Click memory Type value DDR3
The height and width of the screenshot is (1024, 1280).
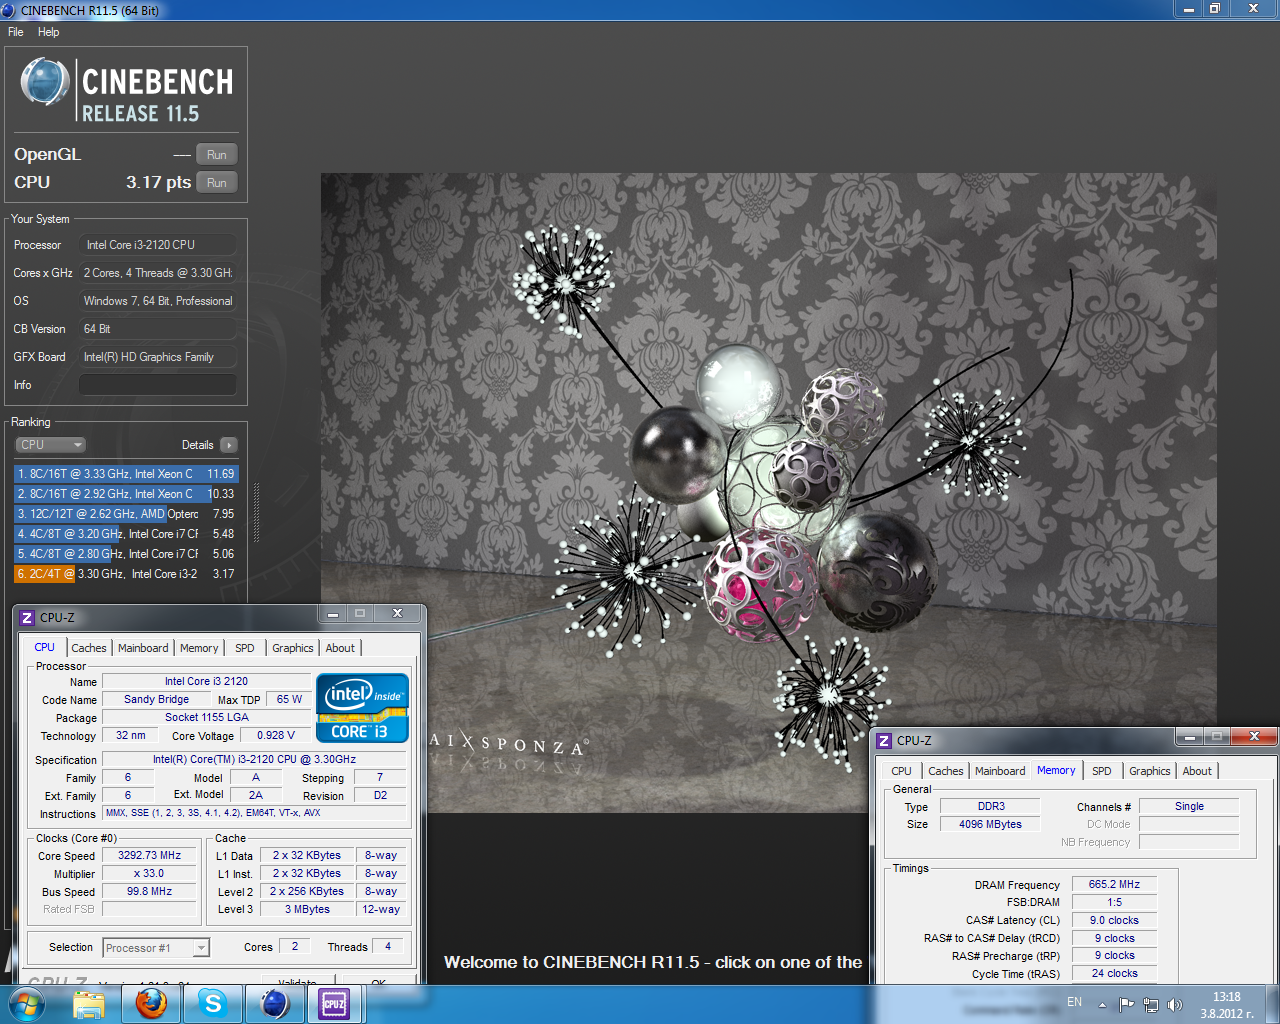click(x=991, y=807)
